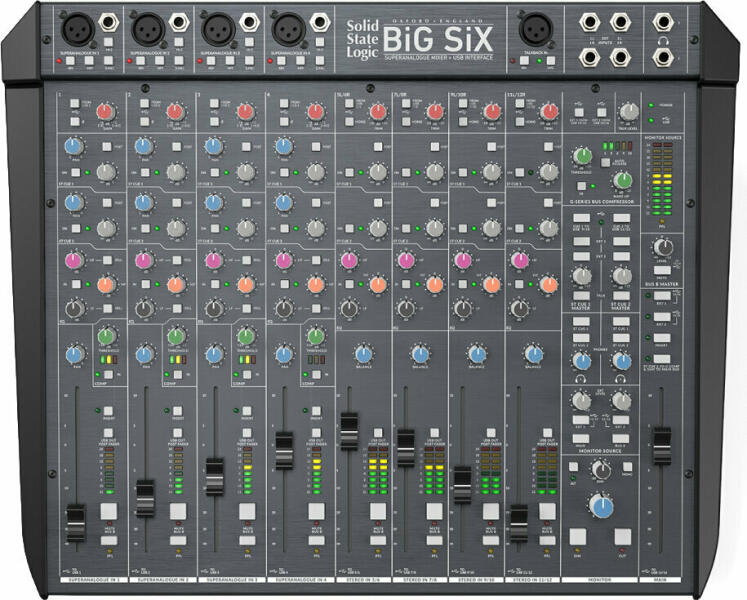Move the Stereo In 5/6 fader
The width and height of the screenshot is (747, 600).
coord(349,431)
